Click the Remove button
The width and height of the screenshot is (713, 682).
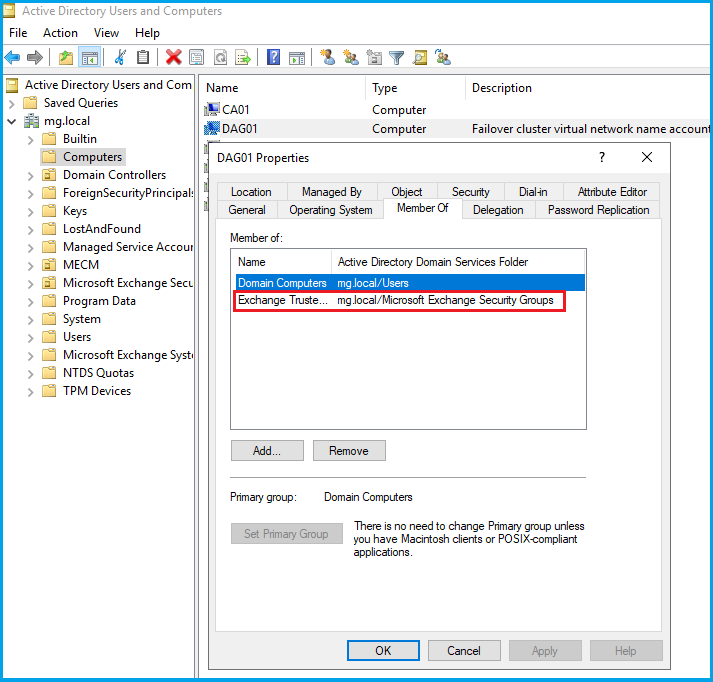(x=348, y=451)
